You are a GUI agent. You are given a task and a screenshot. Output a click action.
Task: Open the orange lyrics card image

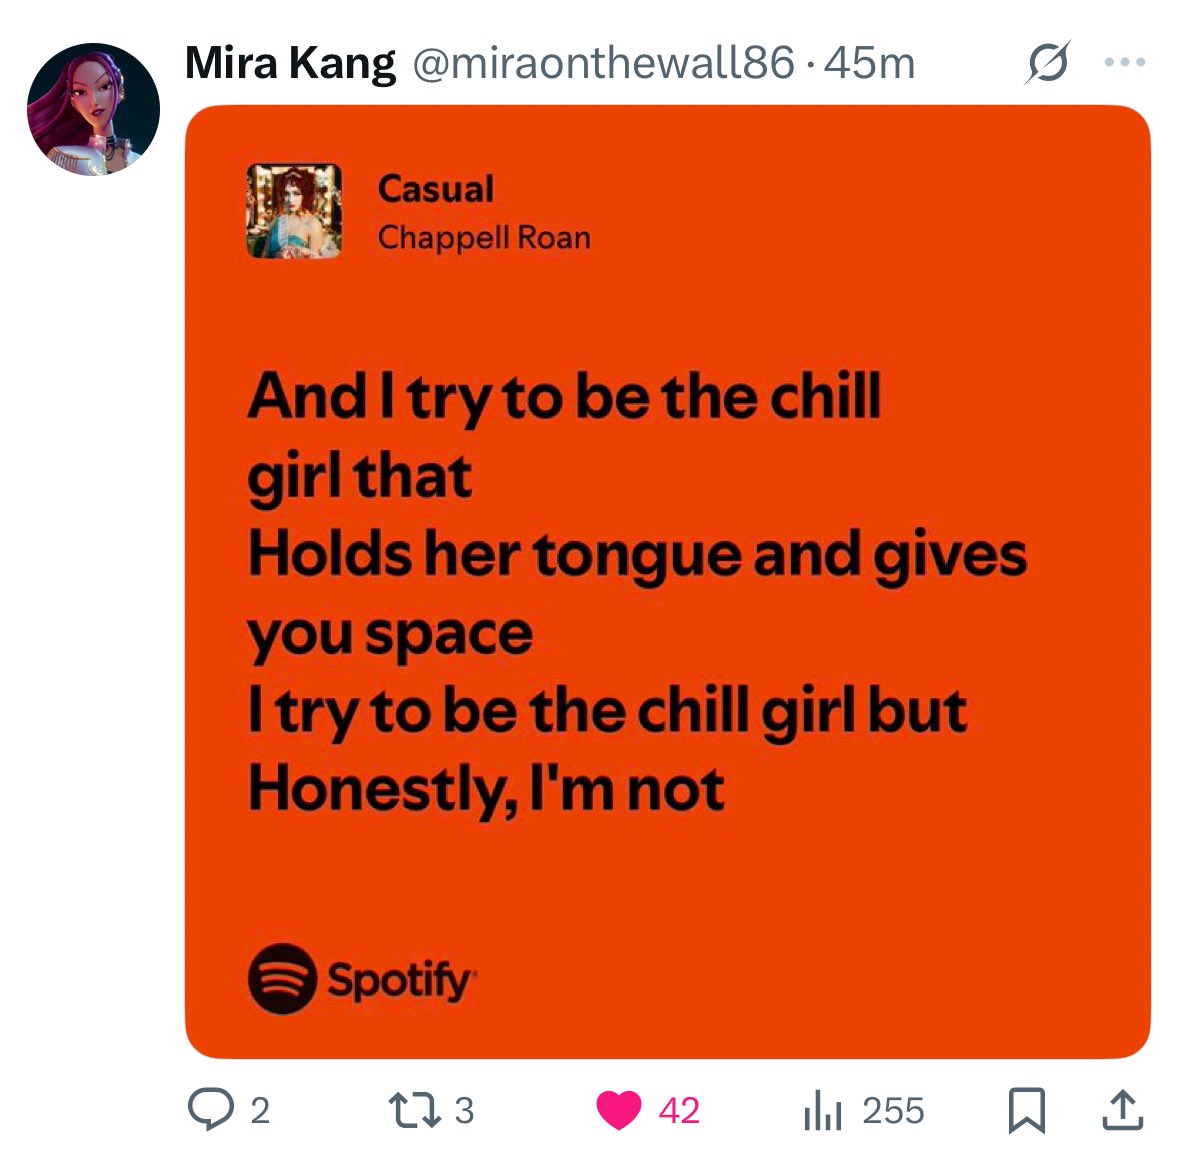[x=668, y=582]
